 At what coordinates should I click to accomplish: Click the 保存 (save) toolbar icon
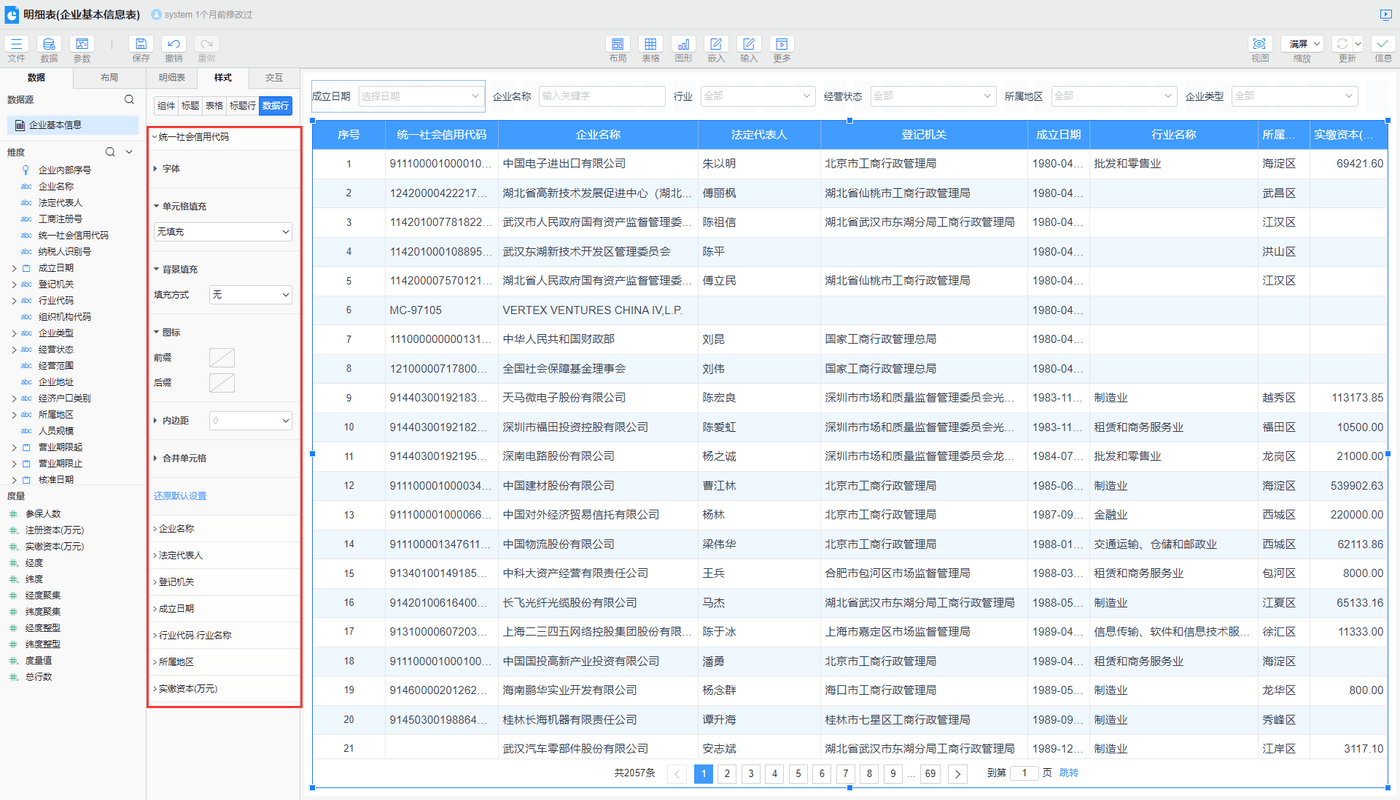tap(141, 45)
